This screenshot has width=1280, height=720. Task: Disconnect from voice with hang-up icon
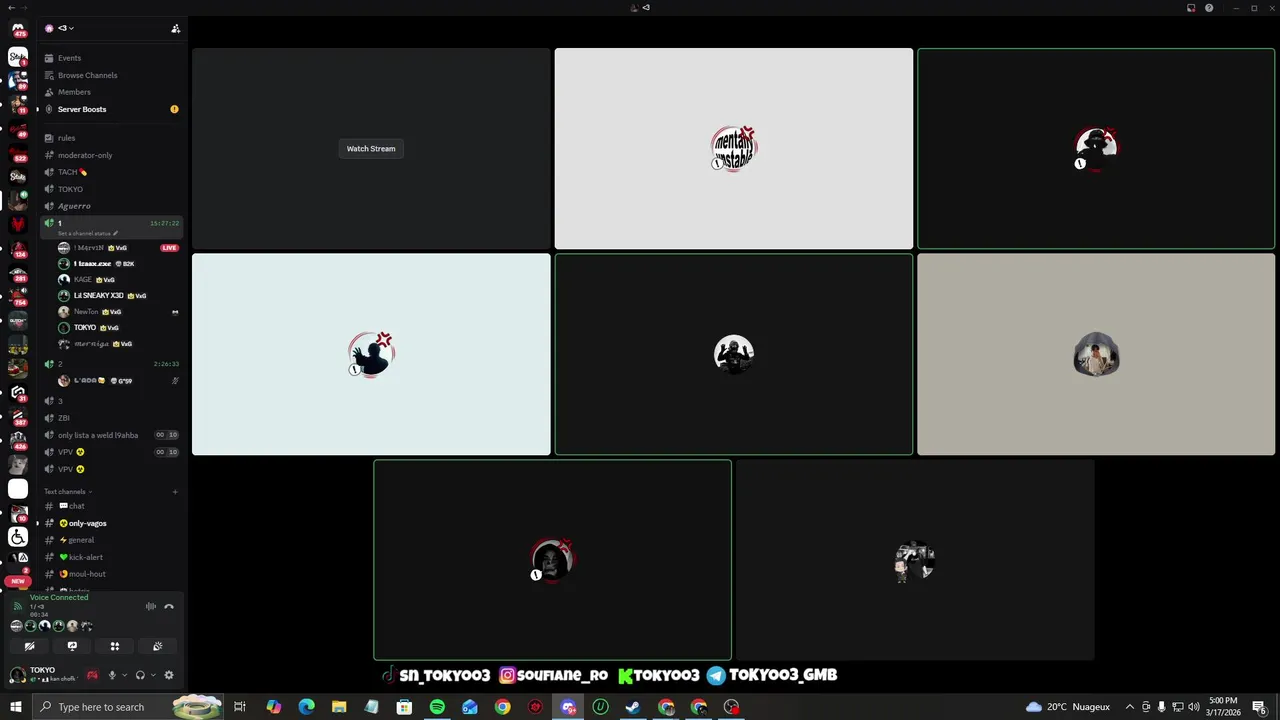[x=169, y=606]
